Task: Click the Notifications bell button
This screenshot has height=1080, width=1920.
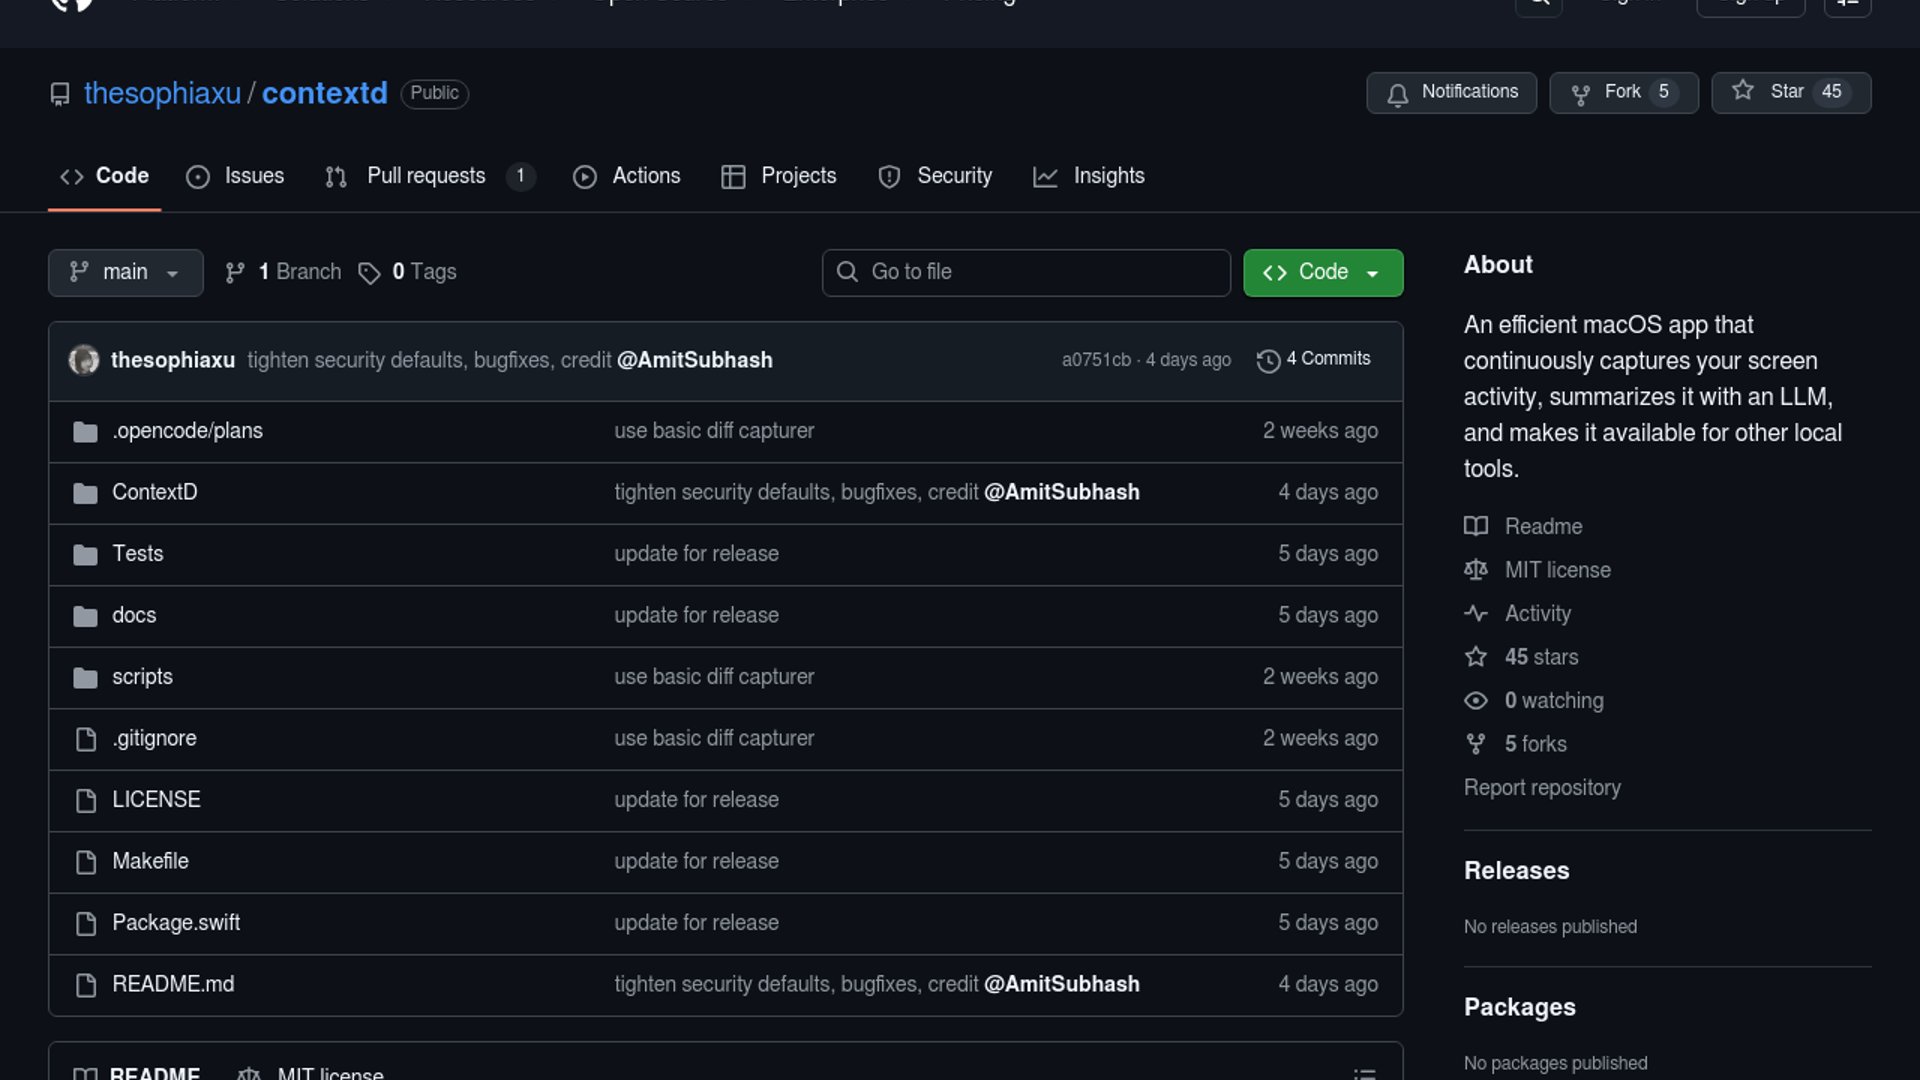Action: [1451, 92]
